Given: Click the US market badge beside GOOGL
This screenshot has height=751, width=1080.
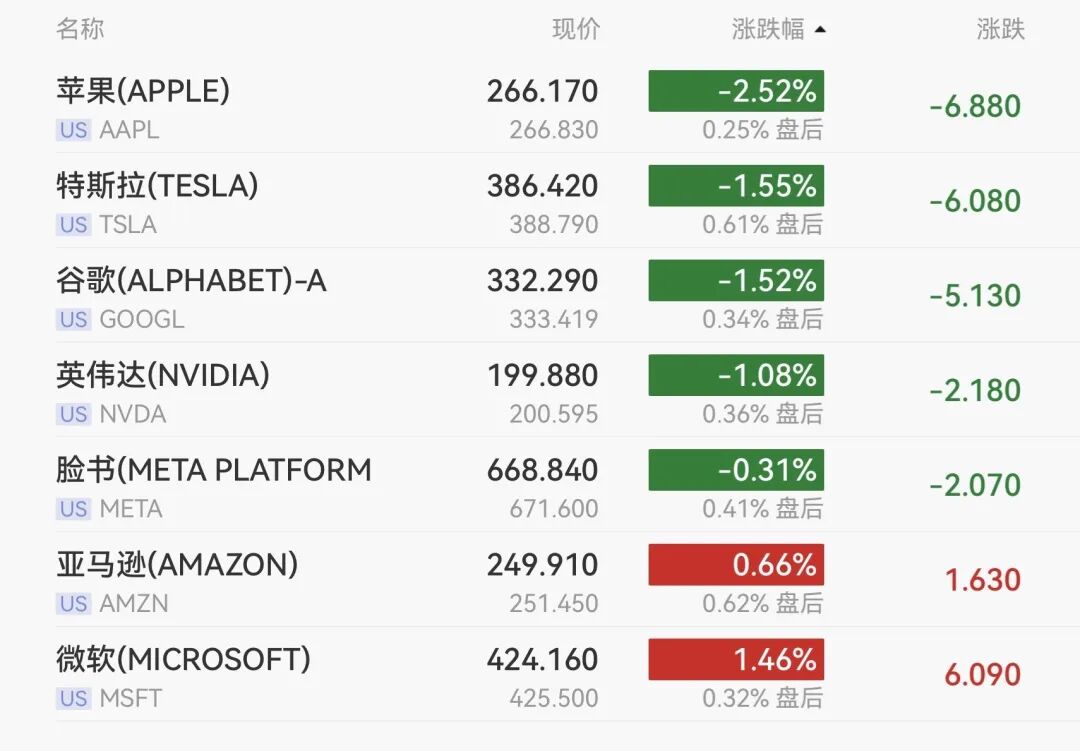Looking at the screenshot, I should click(x=73, y=320).
